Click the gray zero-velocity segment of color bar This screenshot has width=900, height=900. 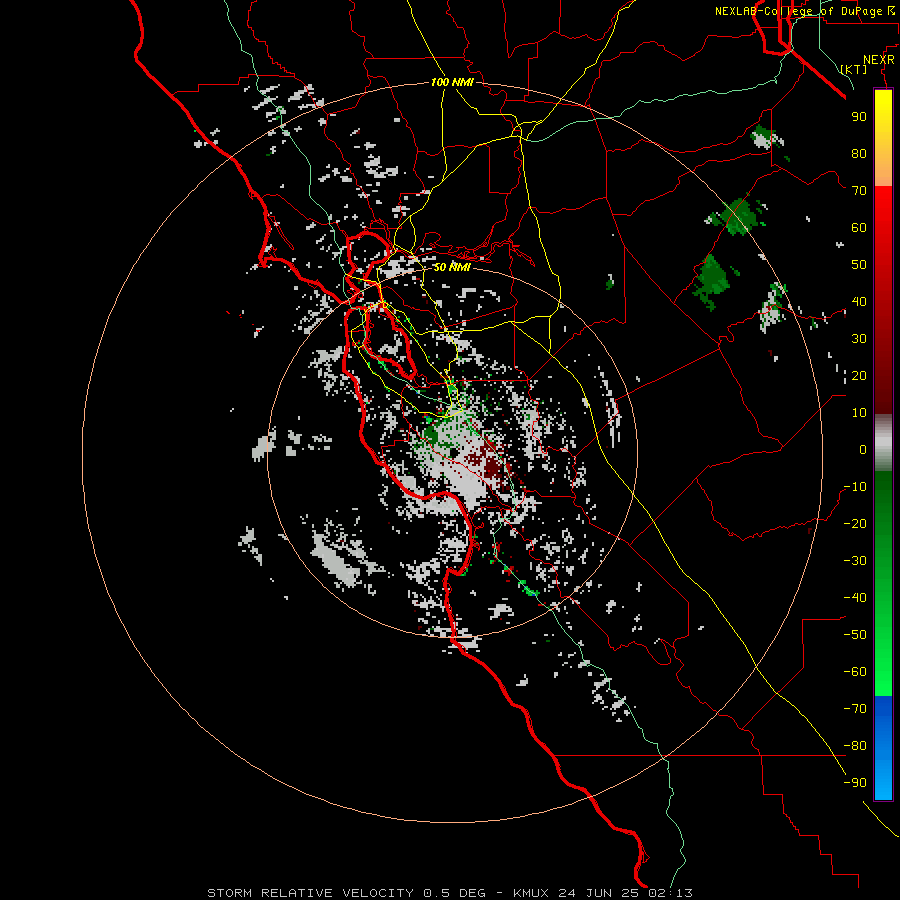pos(883,443)
